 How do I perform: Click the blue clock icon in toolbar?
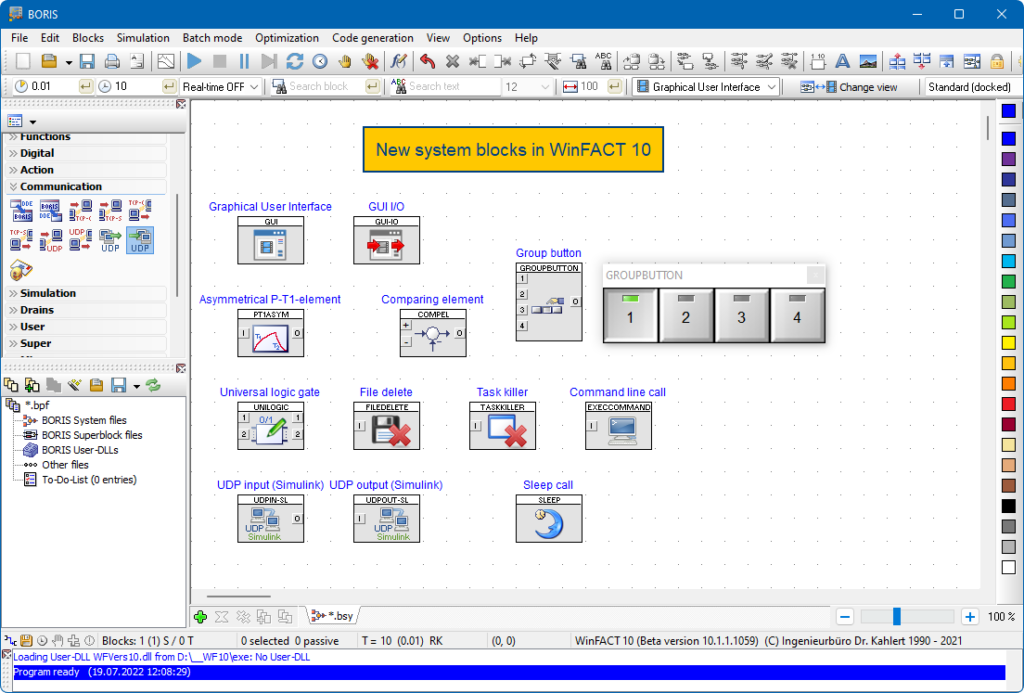(x=320, y=61)
